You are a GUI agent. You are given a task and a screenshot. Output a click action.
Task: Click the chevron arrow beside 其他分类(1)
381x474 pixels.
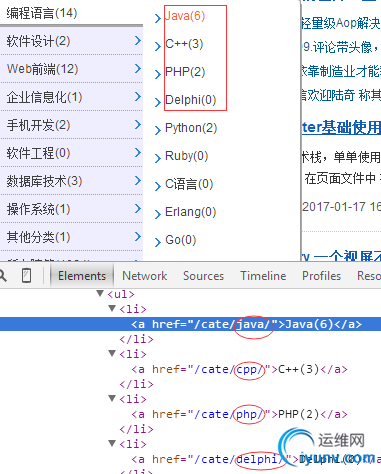(138, 237)
